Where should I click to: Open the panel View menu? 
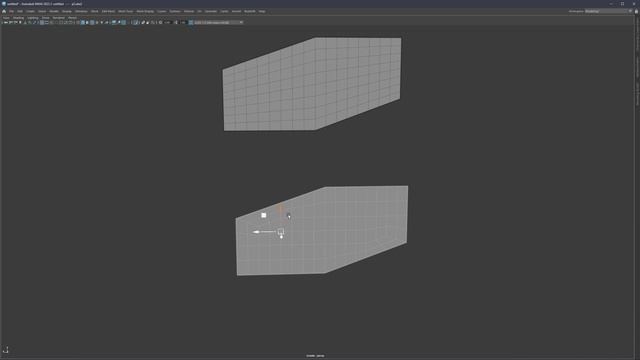[6, 18]
